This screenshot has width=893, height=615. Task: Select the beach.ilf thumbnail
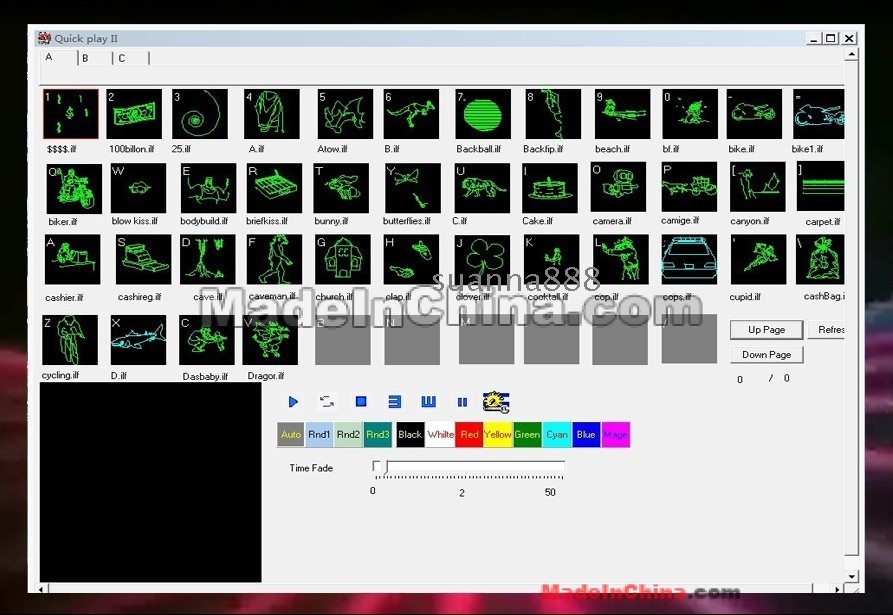tap(622, 114)
